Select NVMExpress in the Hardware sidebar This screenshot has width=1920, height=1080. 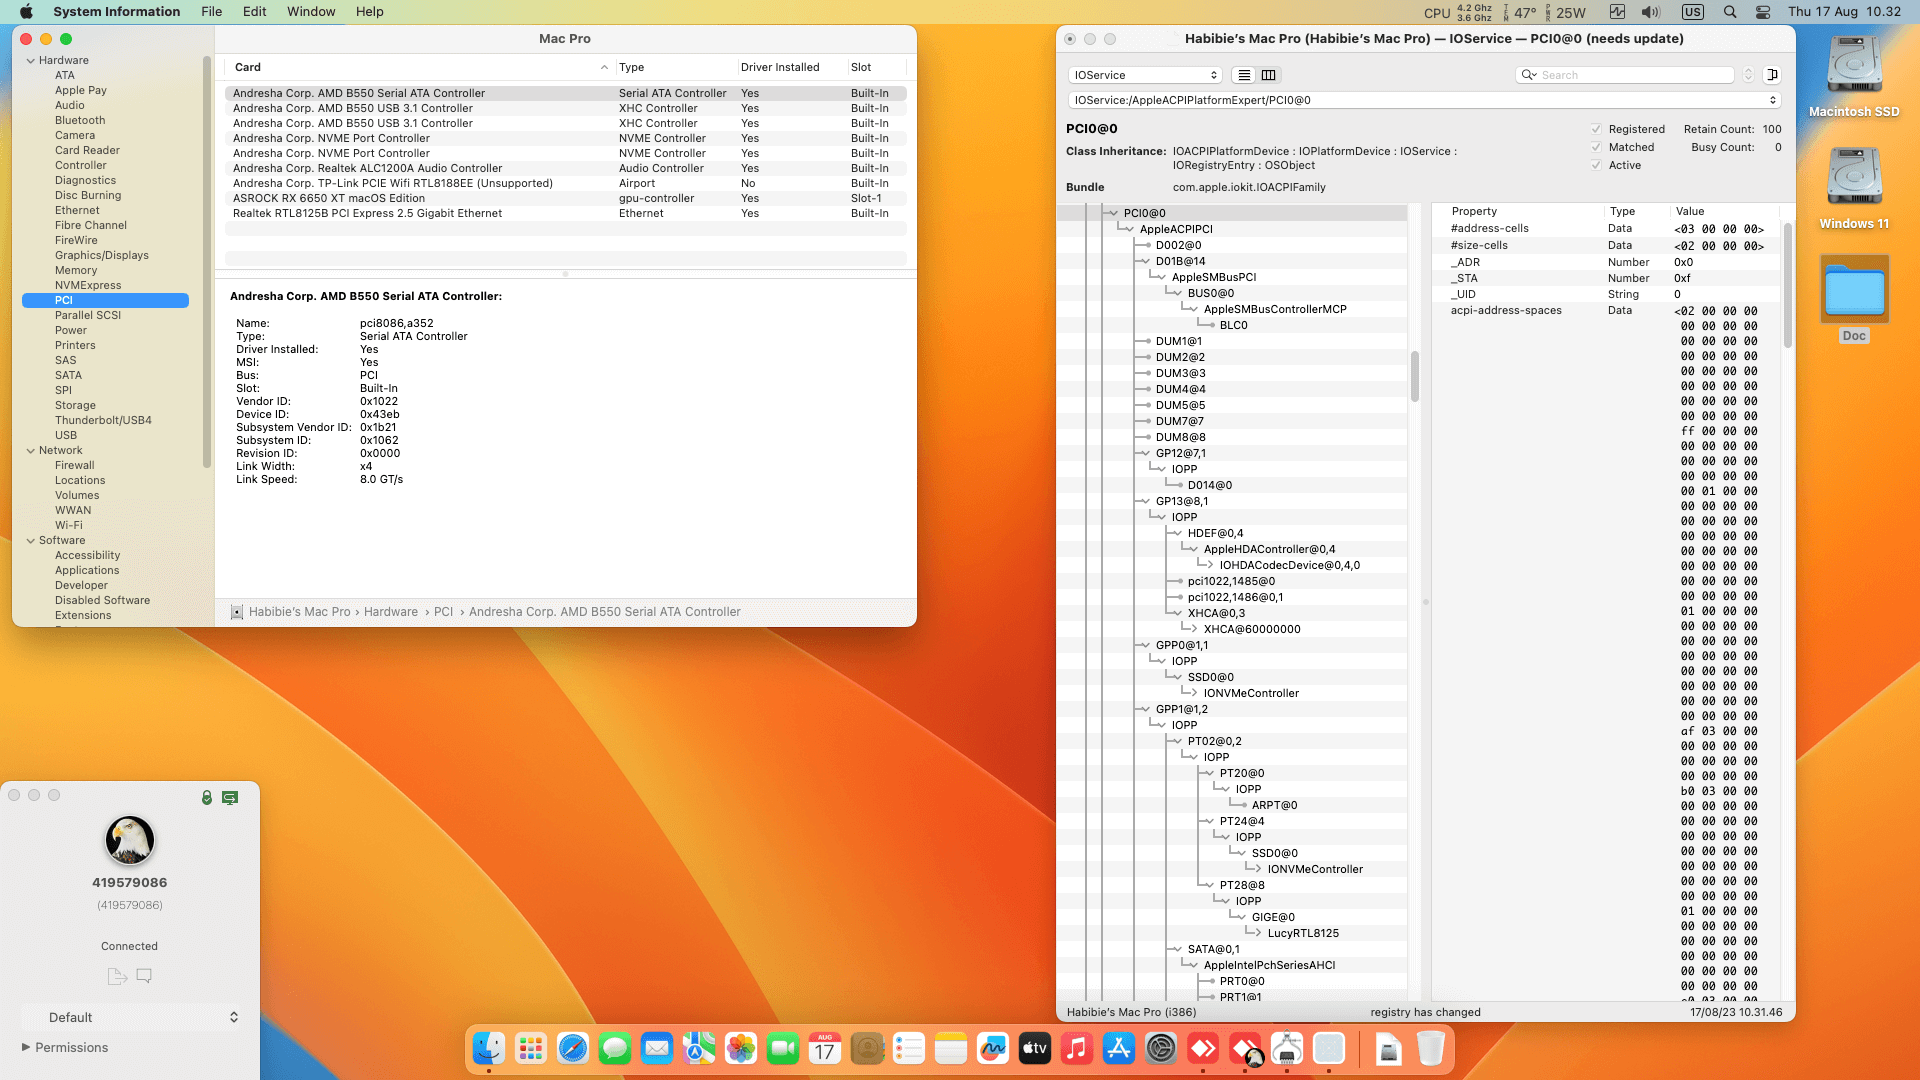tap(88, 285)
